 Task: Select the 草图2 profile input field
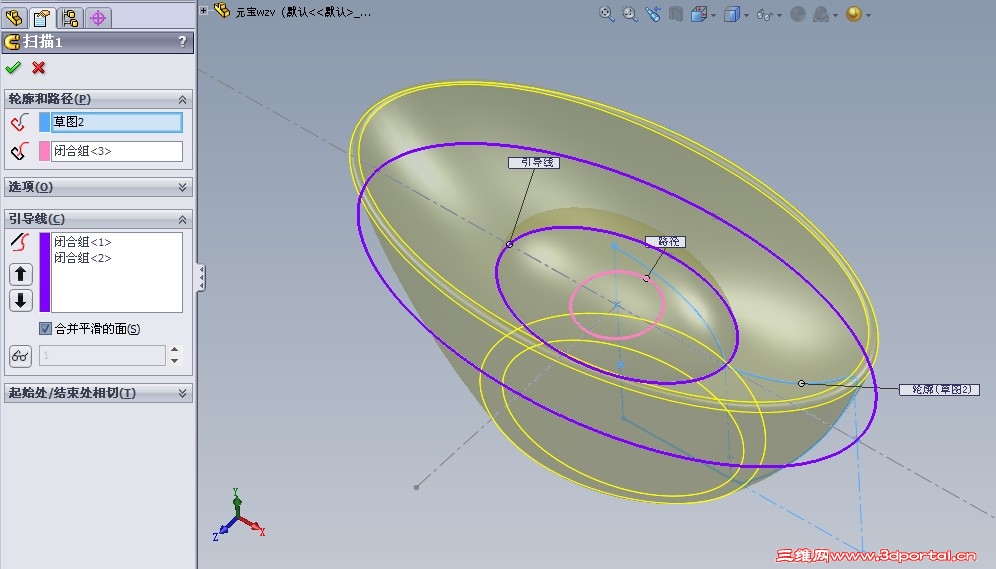[x=116, y=122]
